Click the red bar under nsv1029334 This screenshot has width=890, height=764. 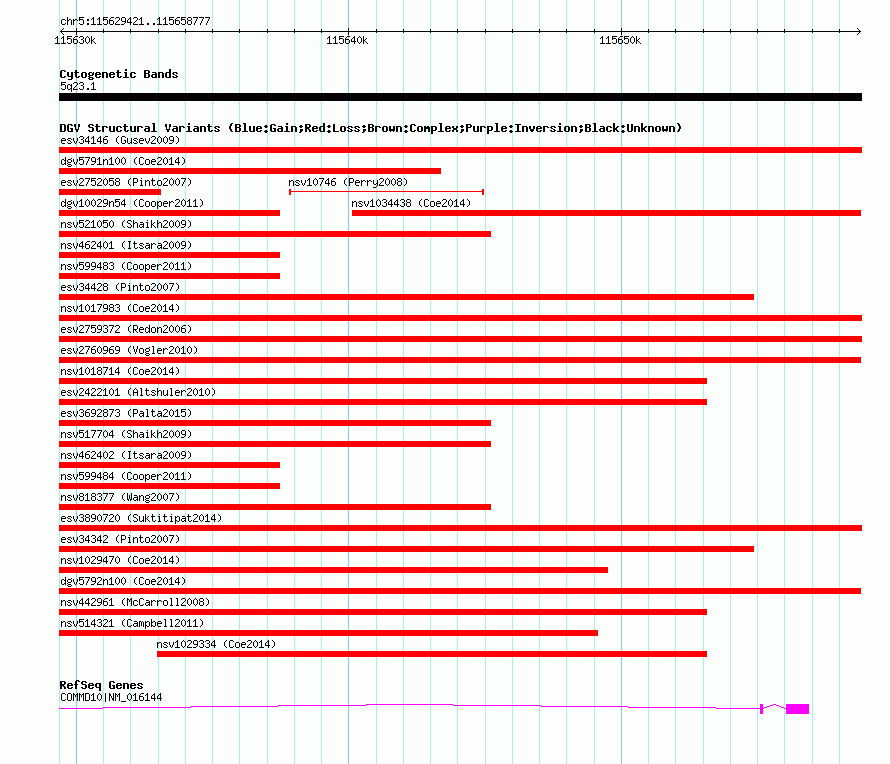[432, 654]
